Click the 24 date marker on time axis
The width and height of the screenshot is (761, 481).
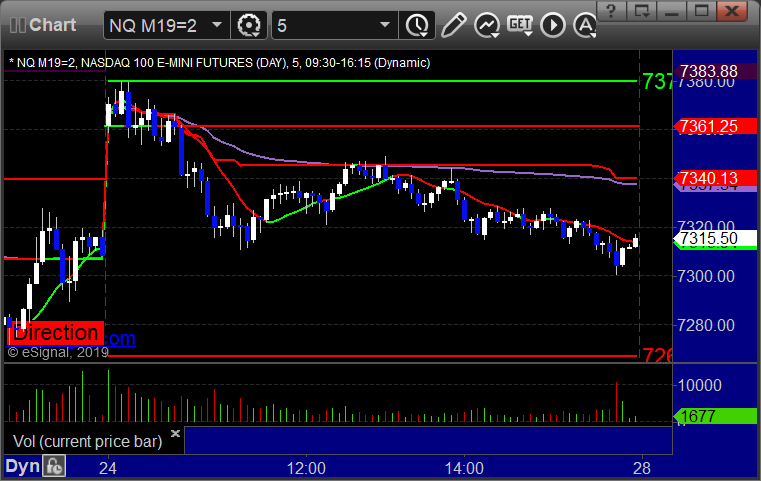click(108, 468)
